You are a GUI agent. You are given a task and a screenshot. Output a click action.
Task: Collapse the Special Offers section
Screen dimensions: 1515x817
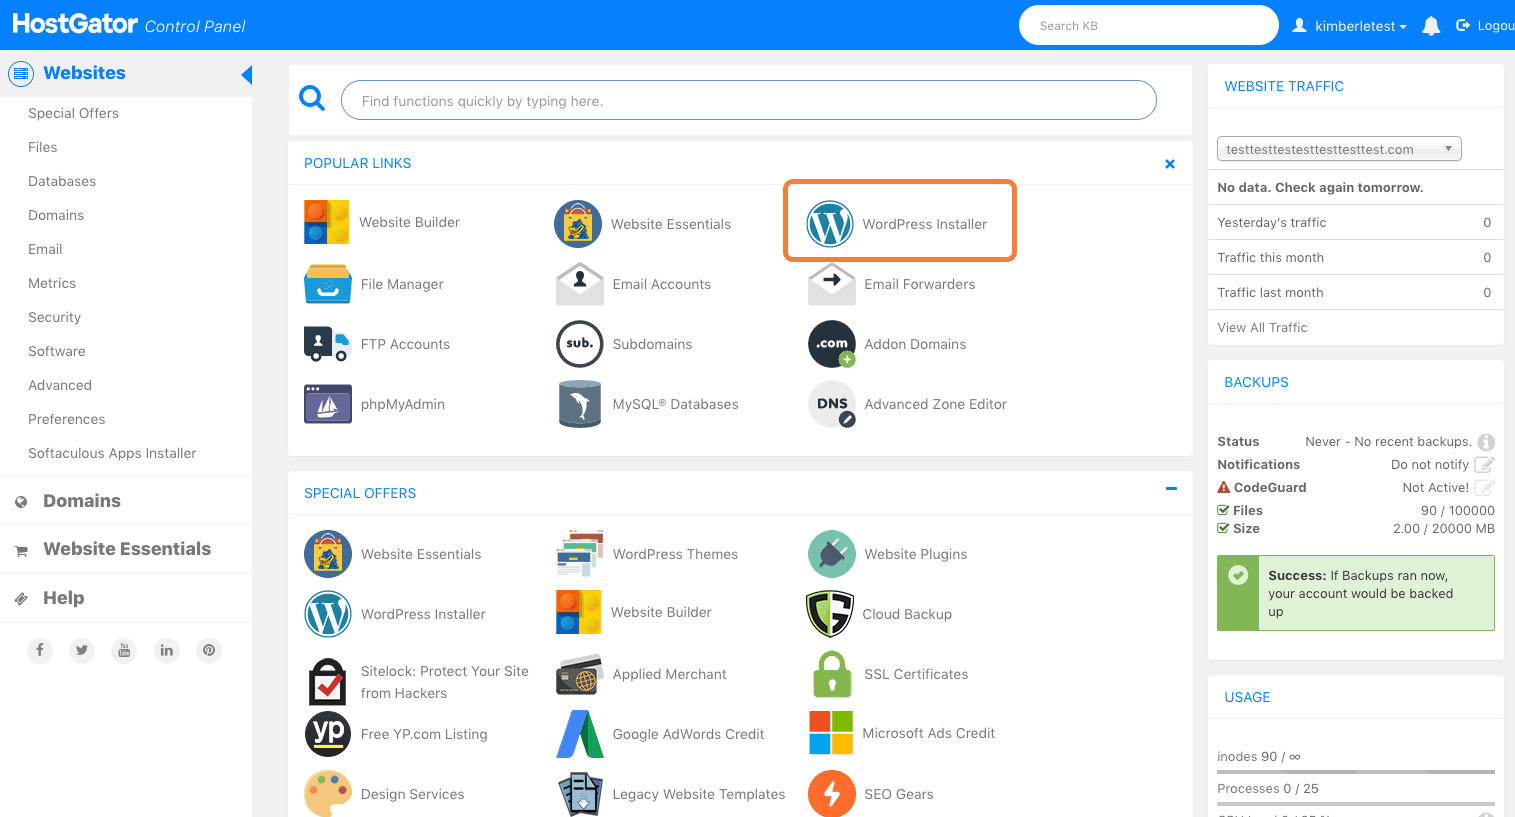(1171, 489)
